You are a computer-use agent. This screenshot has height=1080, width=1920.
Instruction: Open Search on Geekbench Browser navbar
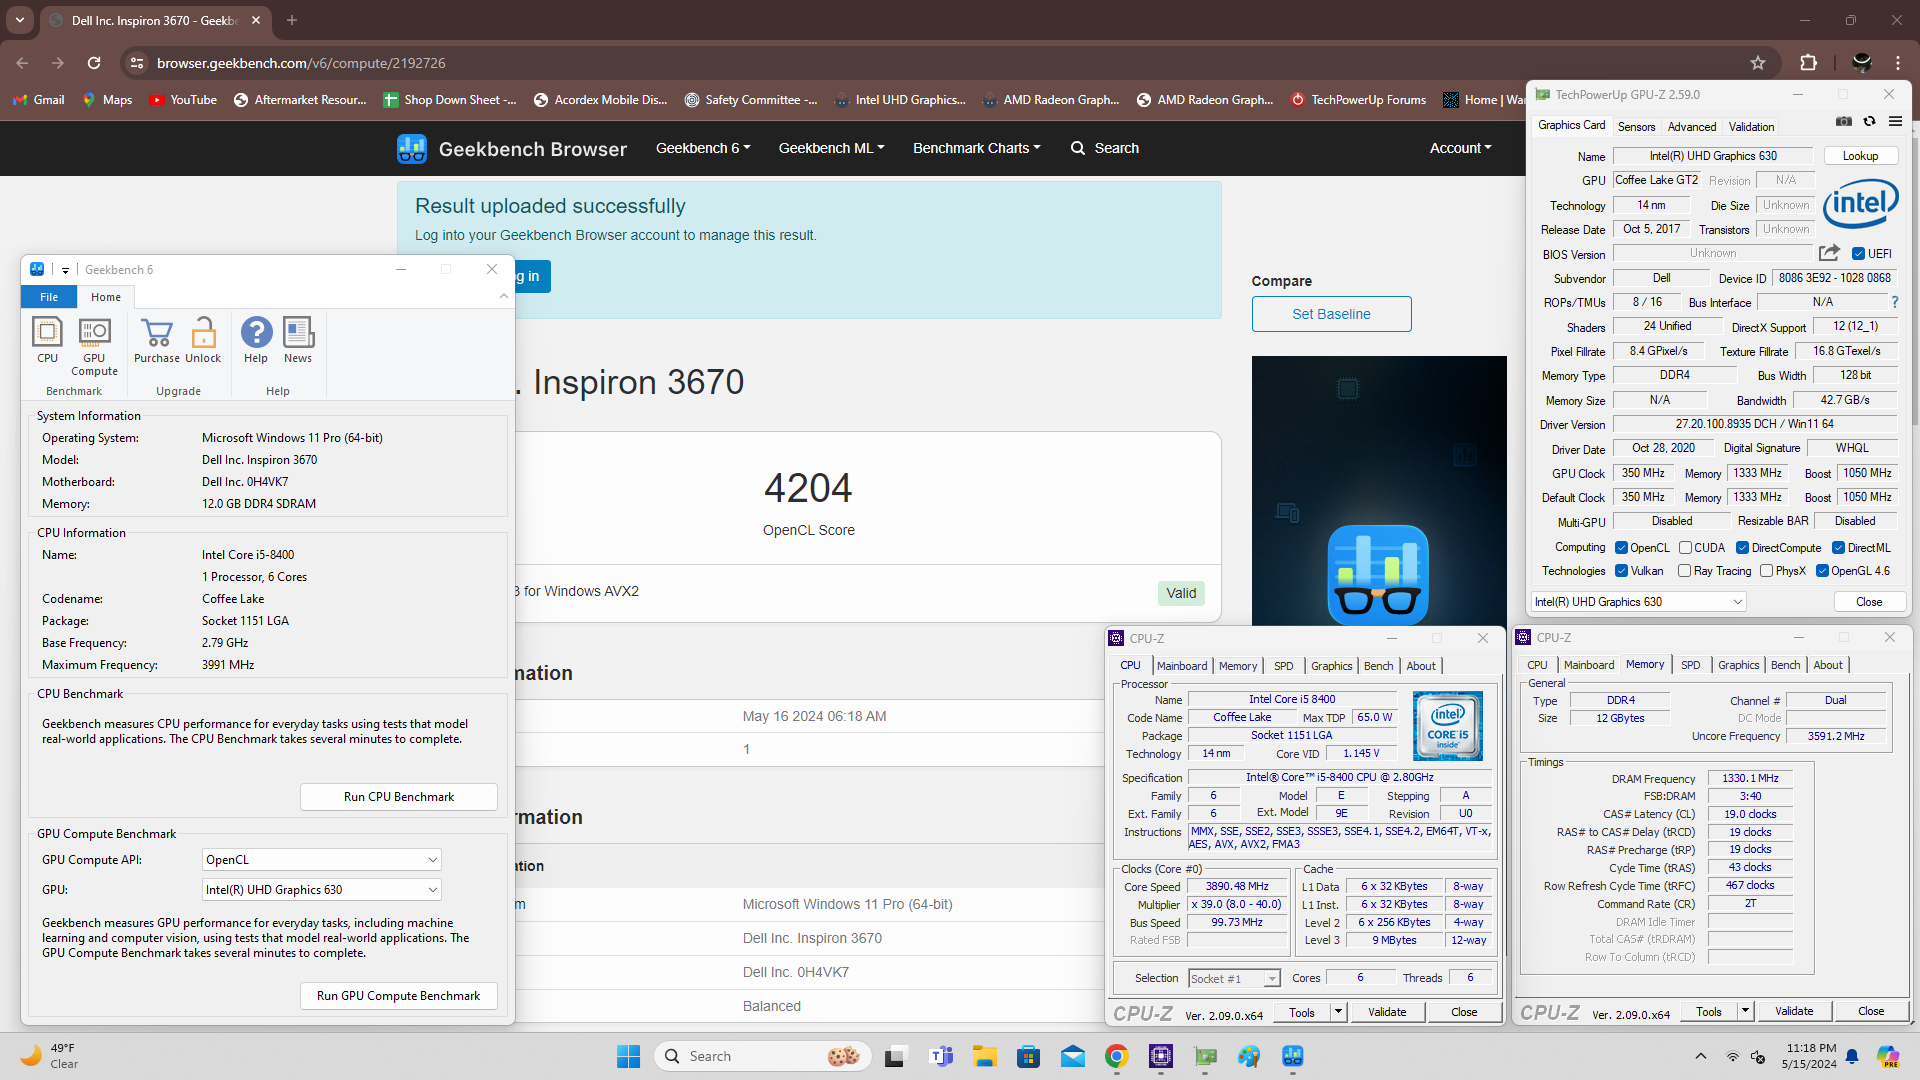pos(1105,148)
